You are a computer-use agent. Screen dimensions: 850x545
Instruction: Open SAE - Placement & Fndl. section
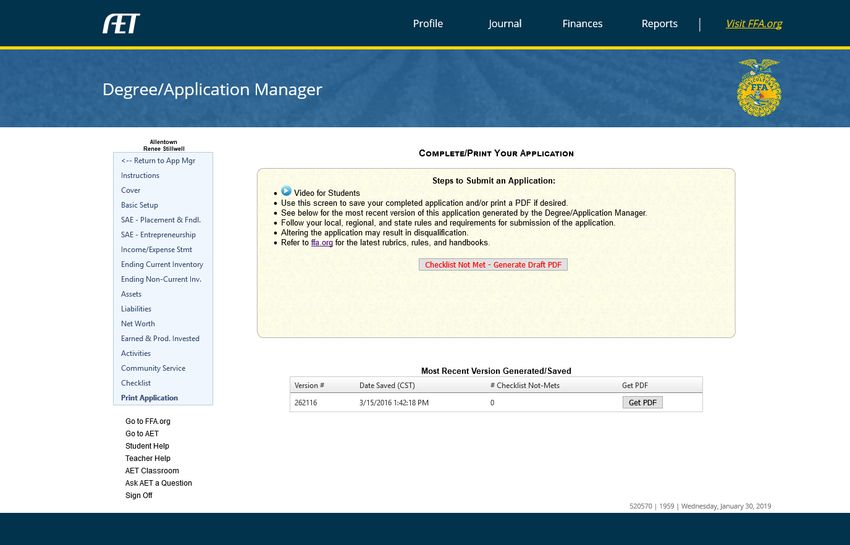coord(161,220)
